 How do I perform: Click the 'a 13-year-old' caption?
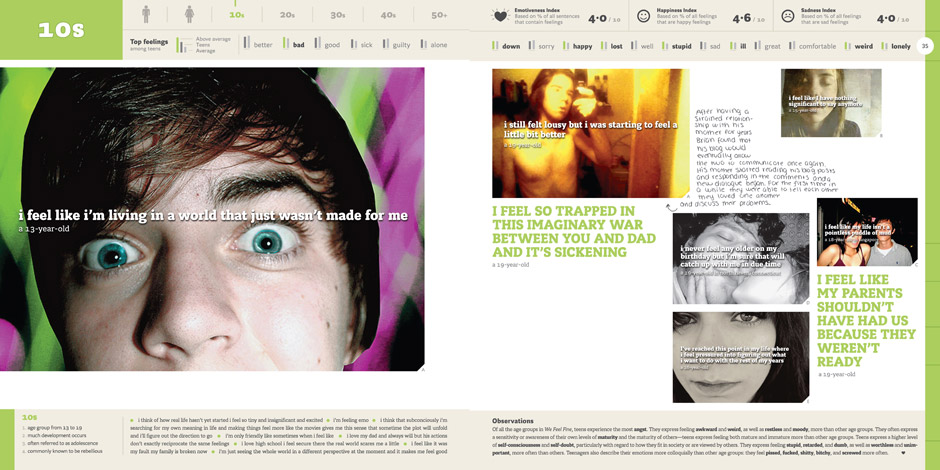pos(44,229)
